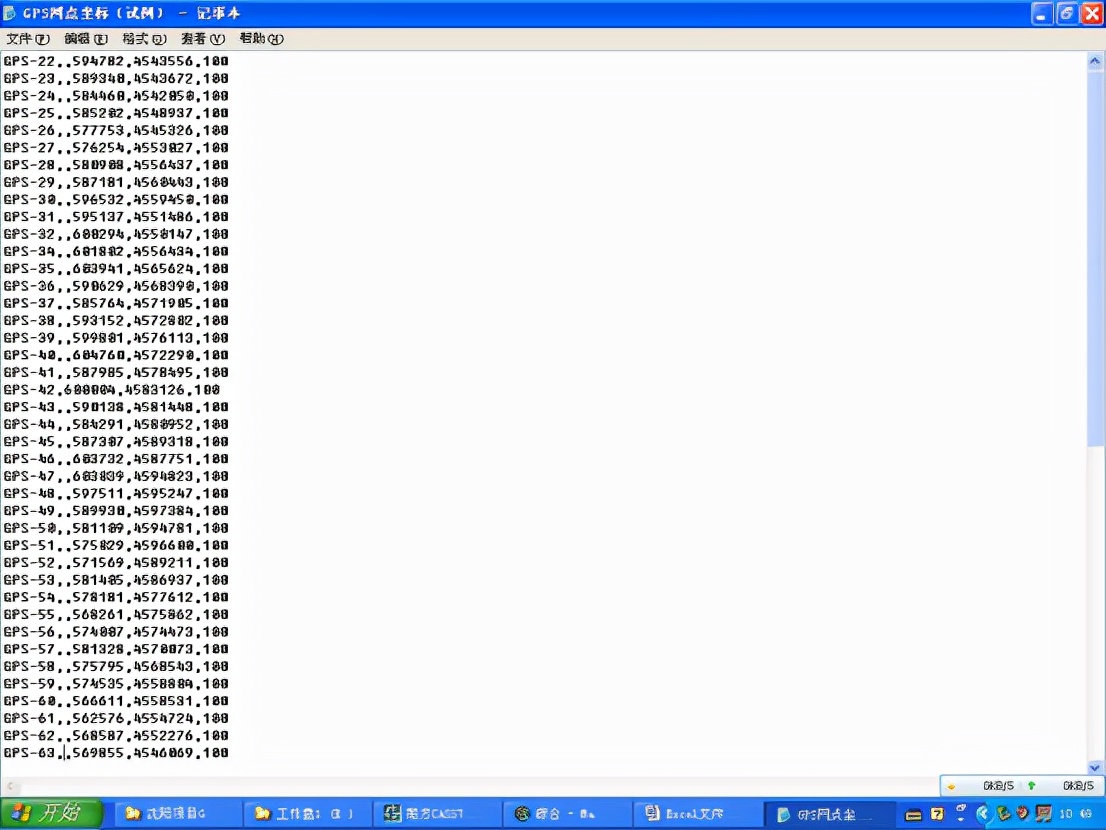Viewport: 1106px width, 830px height.
Task: Open the 格式 (Format) menu
Action: [x=145, y=39]
